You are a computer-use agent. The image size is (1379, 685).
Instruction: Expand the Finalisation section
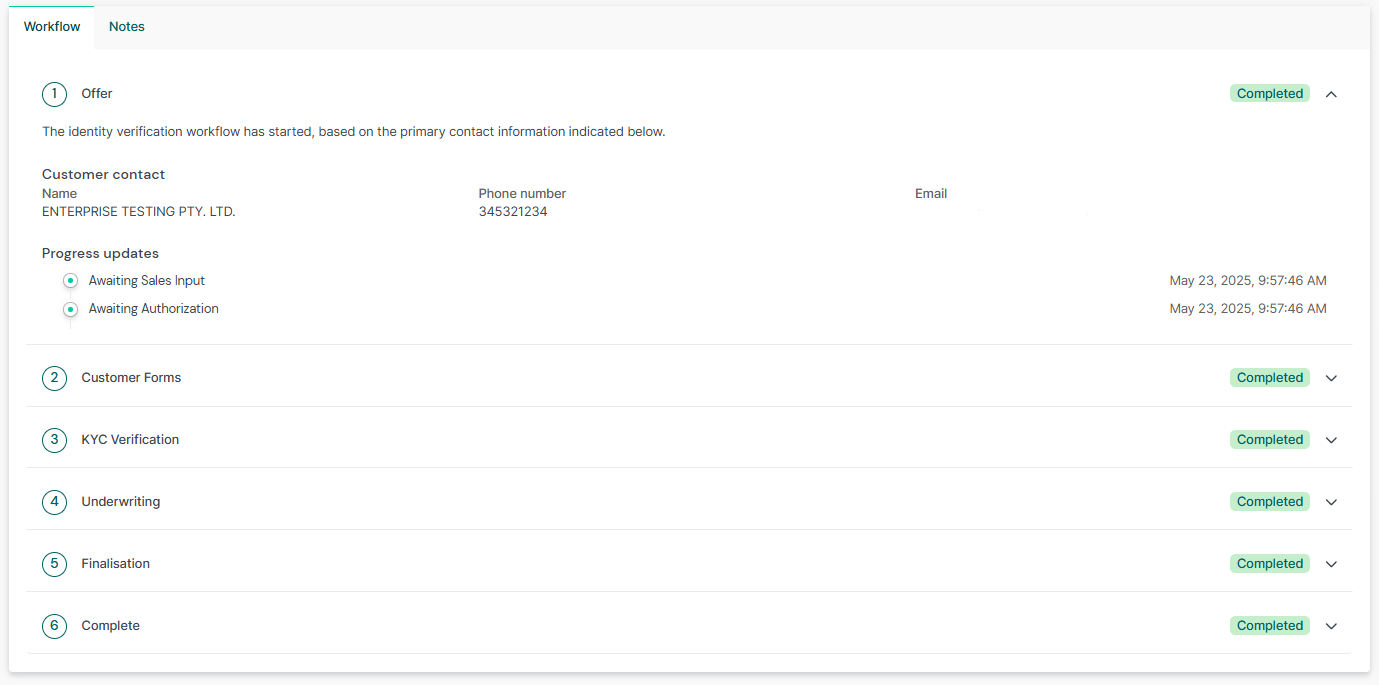(x=1331, y=563)
